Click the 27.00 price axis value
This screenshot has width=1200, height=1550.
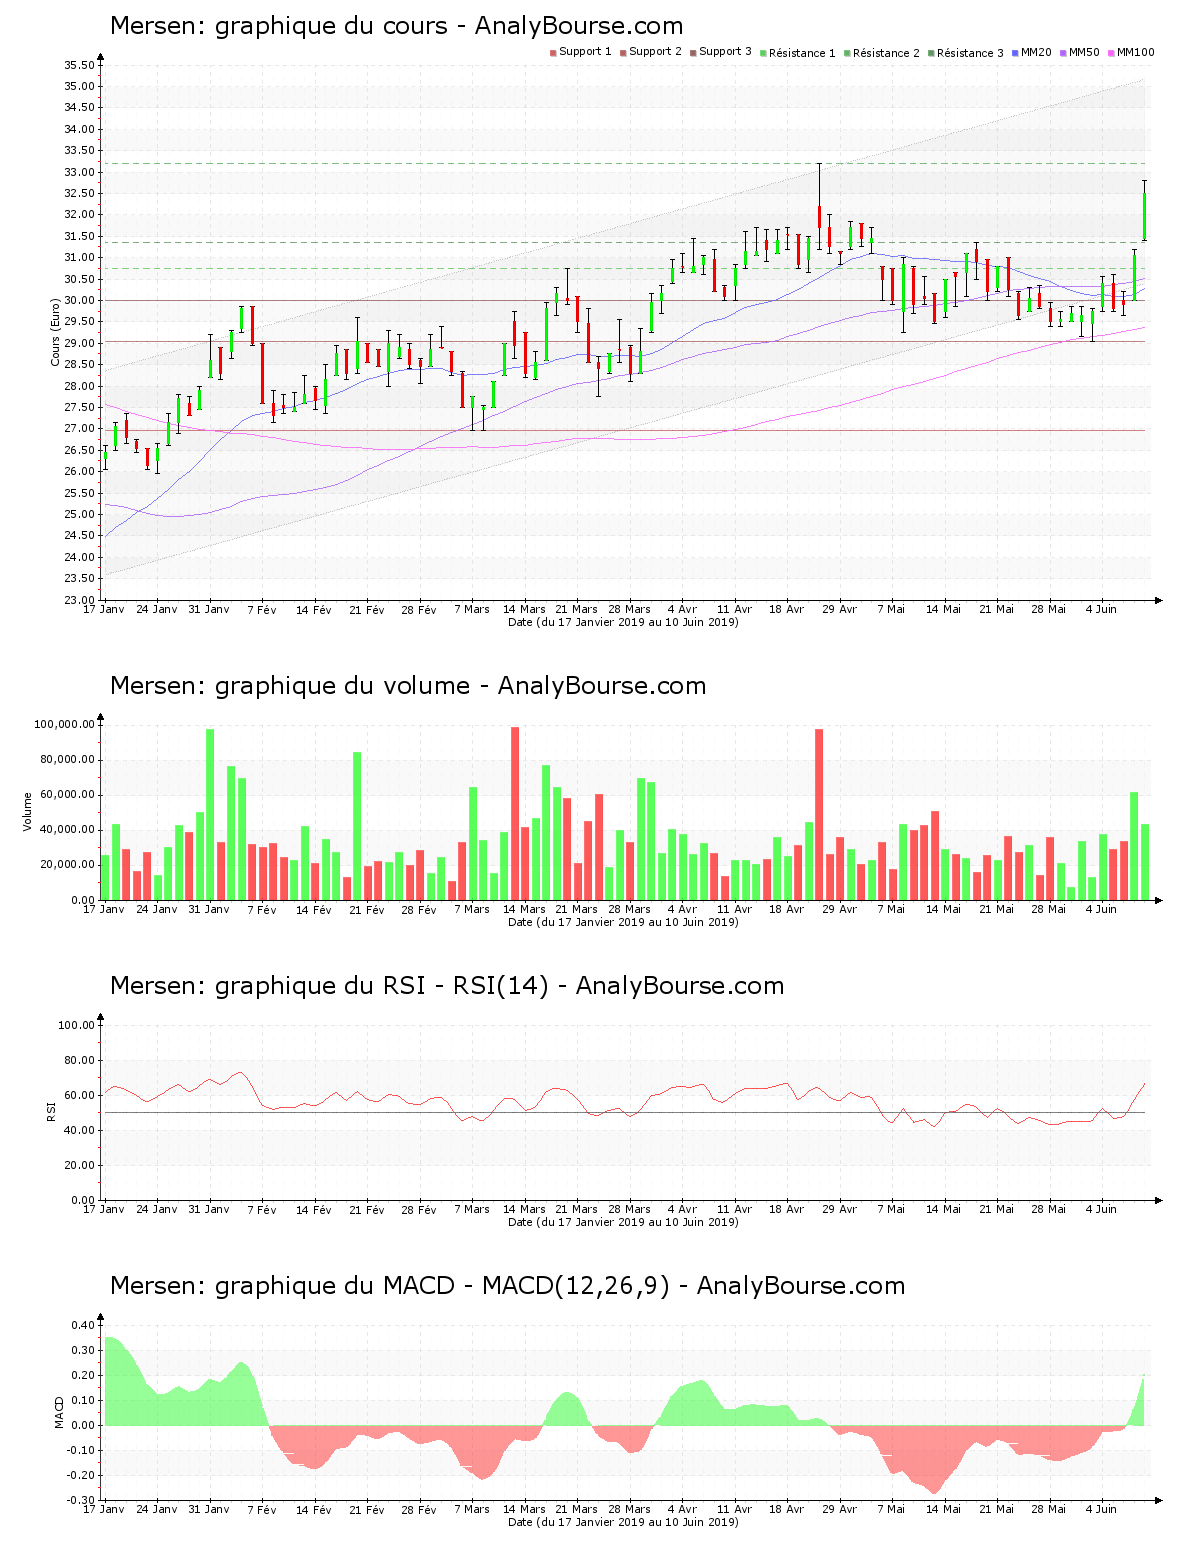pyautogui.click(x=80, y=429)
